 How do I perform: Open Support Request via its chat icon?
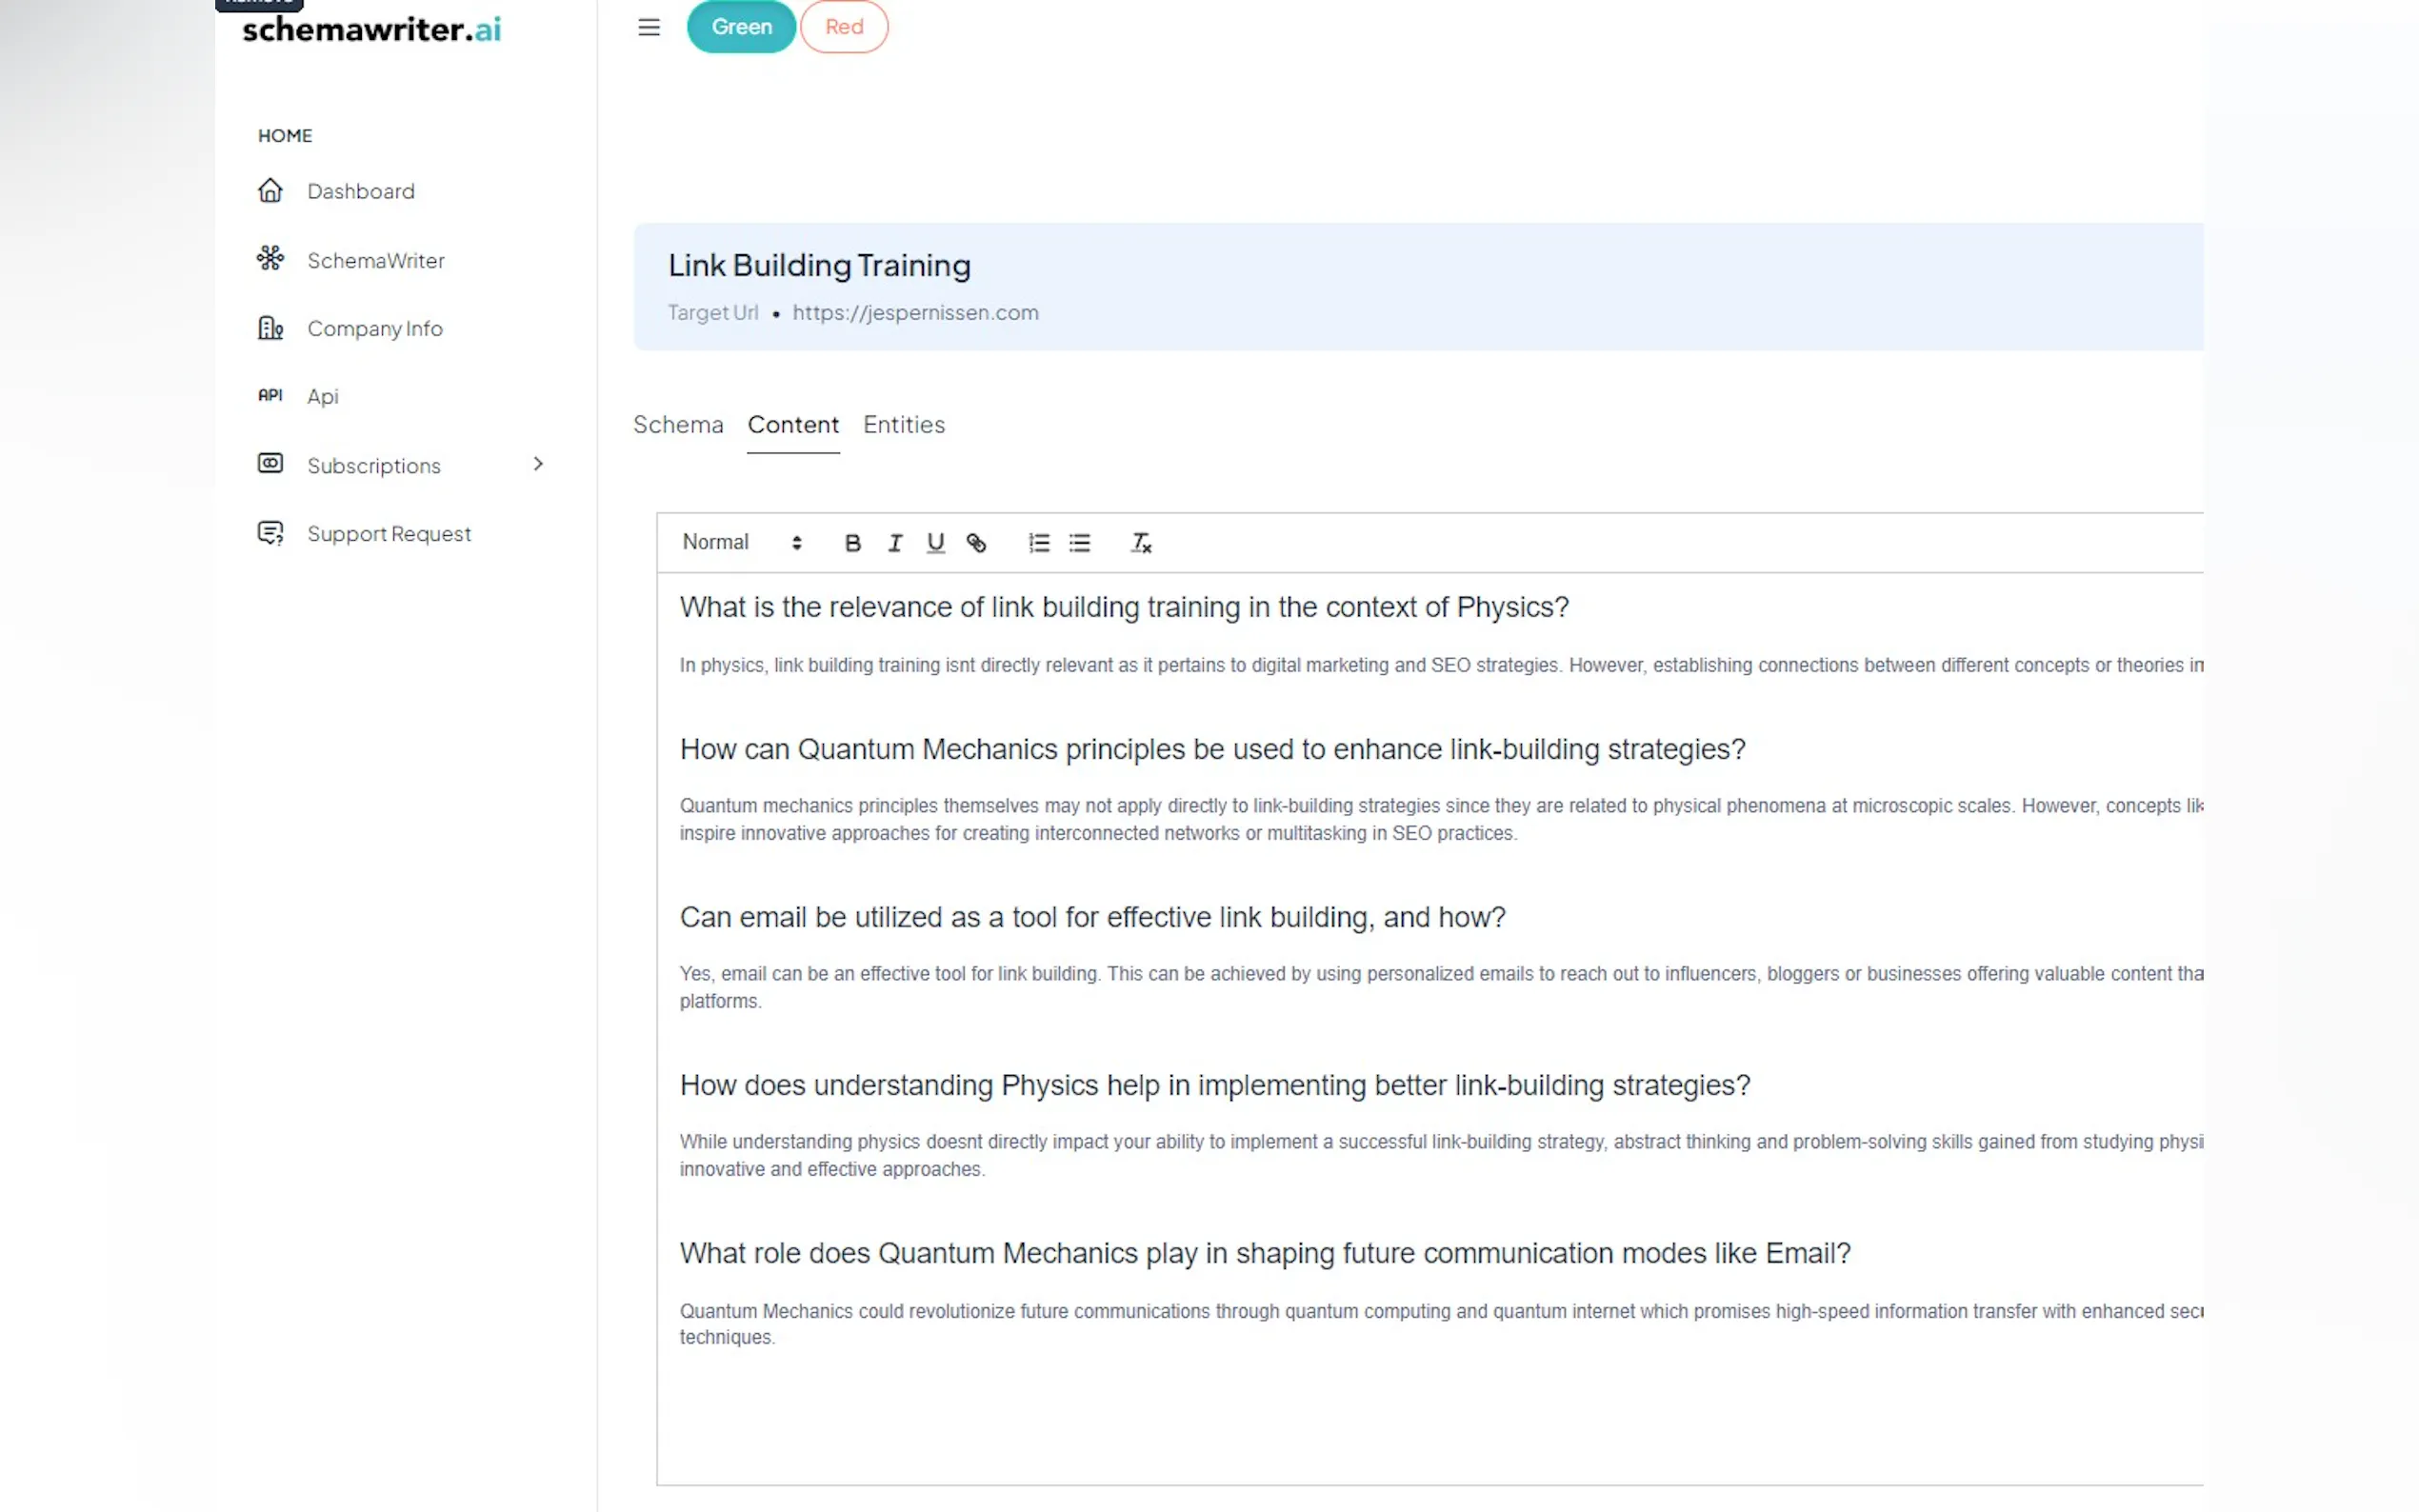[271, 532]
